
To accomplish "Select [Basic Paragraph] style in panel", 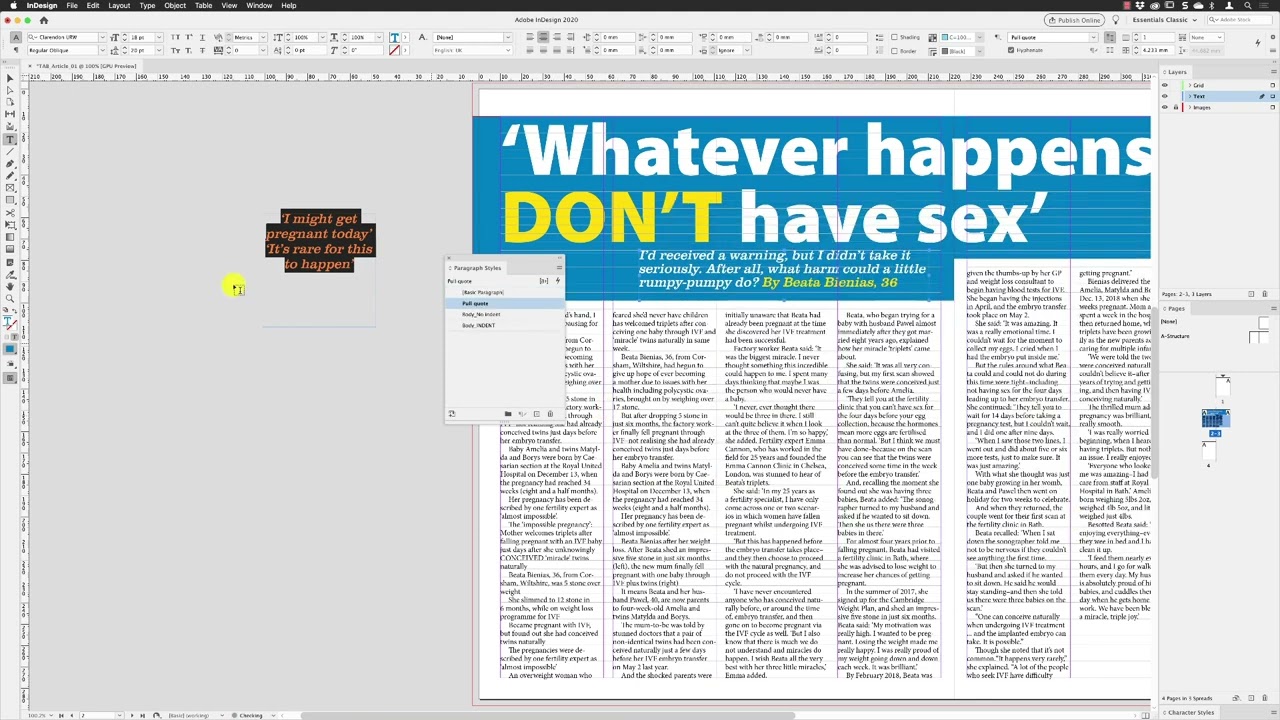I will [505, 292].
